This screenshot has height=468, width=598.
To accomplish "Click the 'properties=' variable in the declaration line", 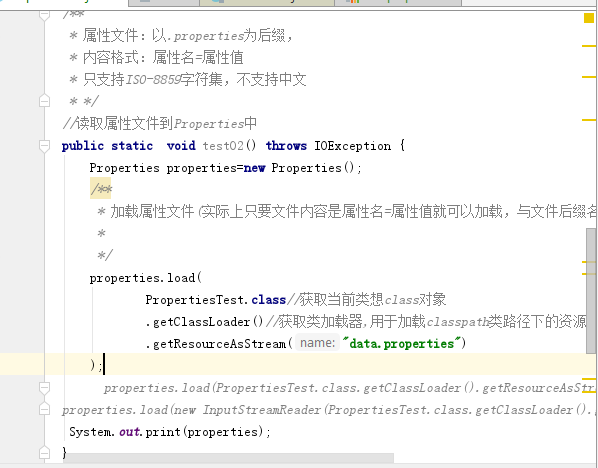I will click(205, 168).
